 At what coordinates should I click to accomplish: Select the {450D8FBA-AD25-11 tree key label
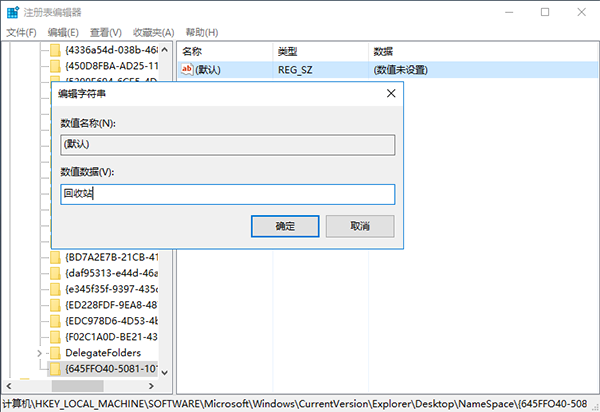tap(111, 66)
